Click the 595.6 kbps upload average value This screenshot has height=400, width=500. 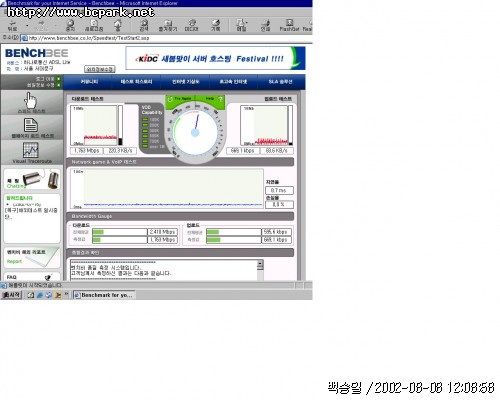click(276, 232)
